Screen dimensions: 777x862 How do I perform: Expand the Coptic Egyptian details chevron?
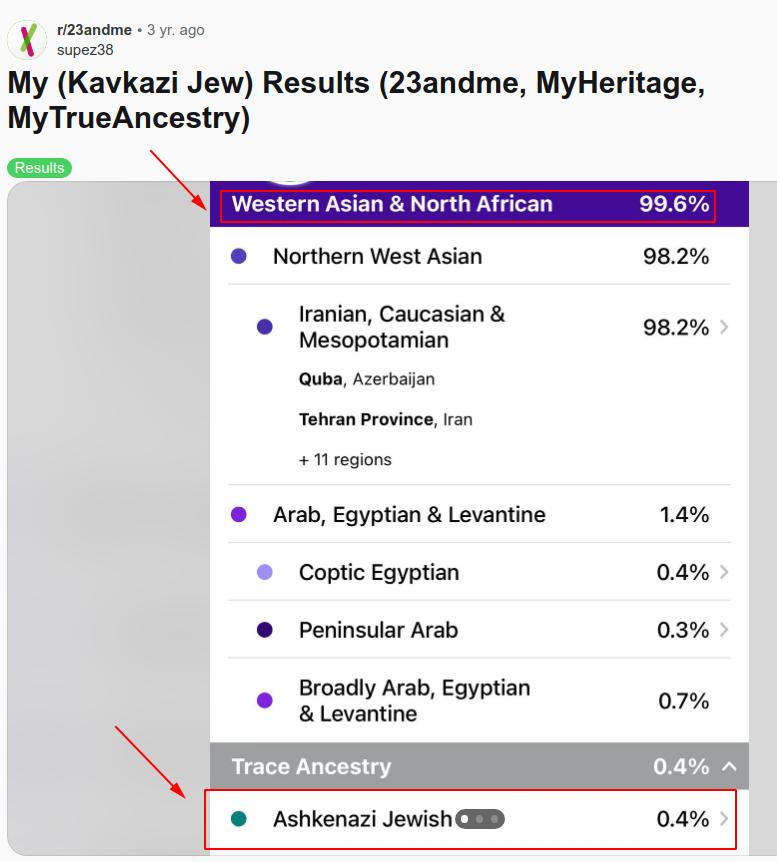coord(724,572)
